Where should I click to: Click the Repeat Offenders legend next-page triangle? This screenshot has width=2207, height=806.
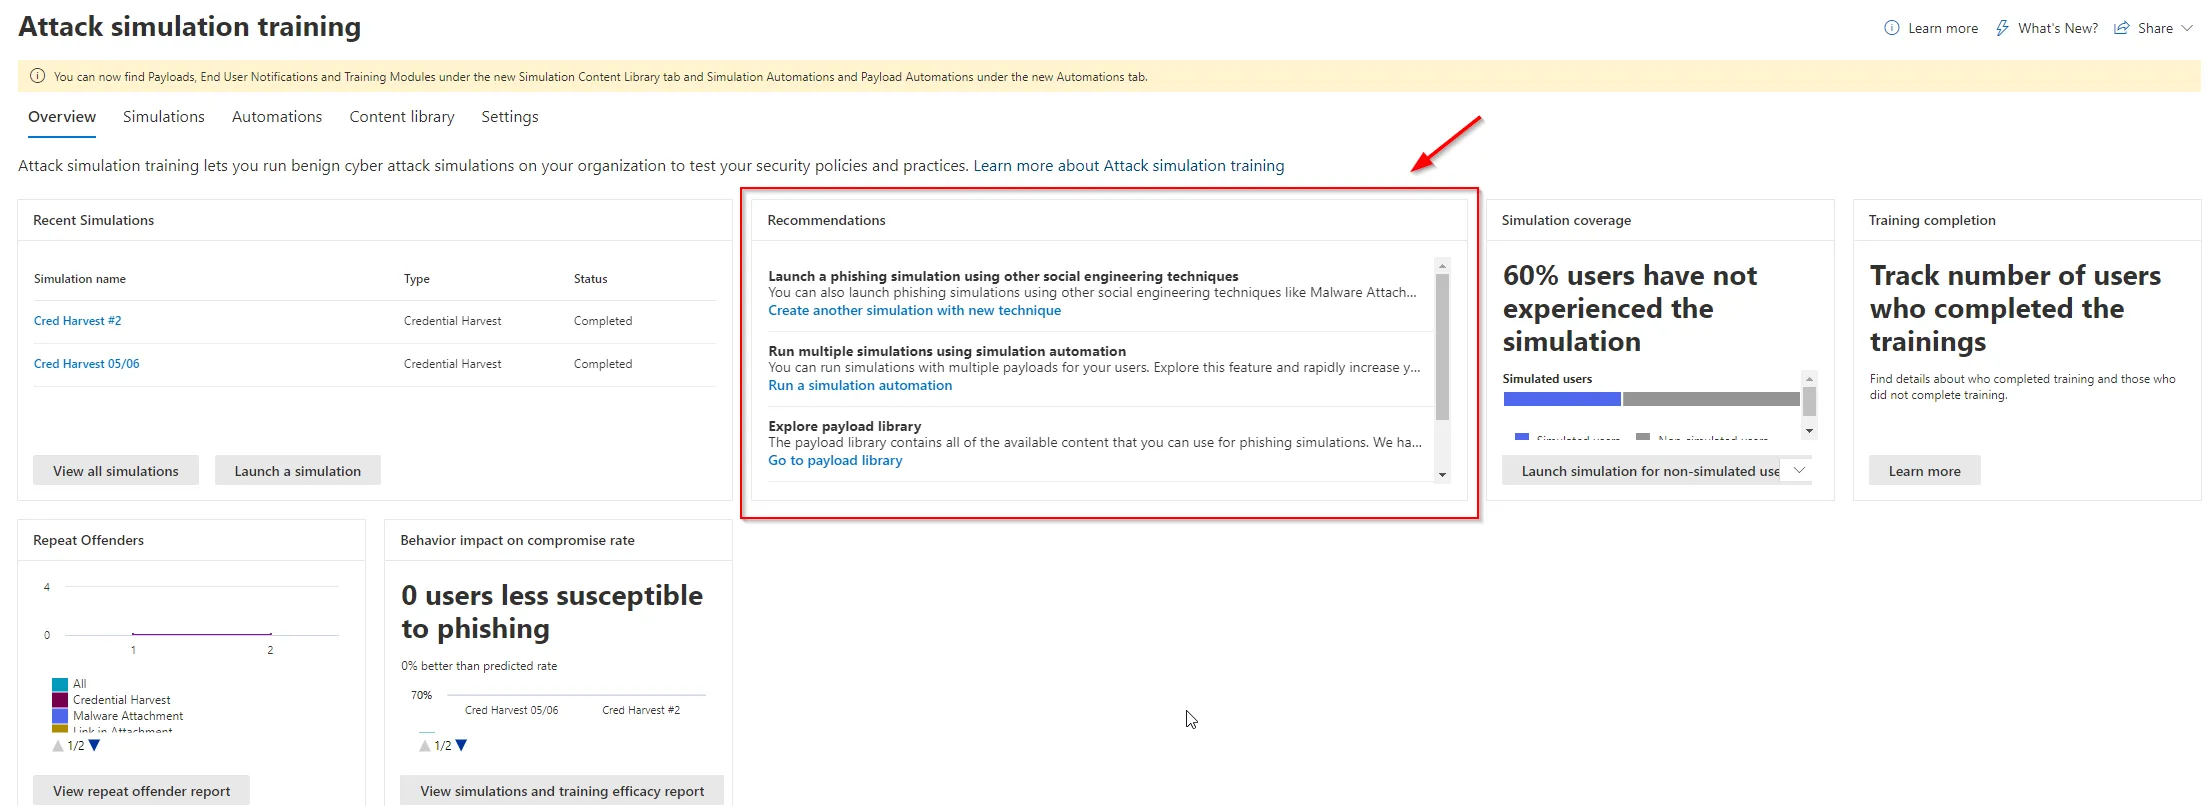click(x=94, y=746)
